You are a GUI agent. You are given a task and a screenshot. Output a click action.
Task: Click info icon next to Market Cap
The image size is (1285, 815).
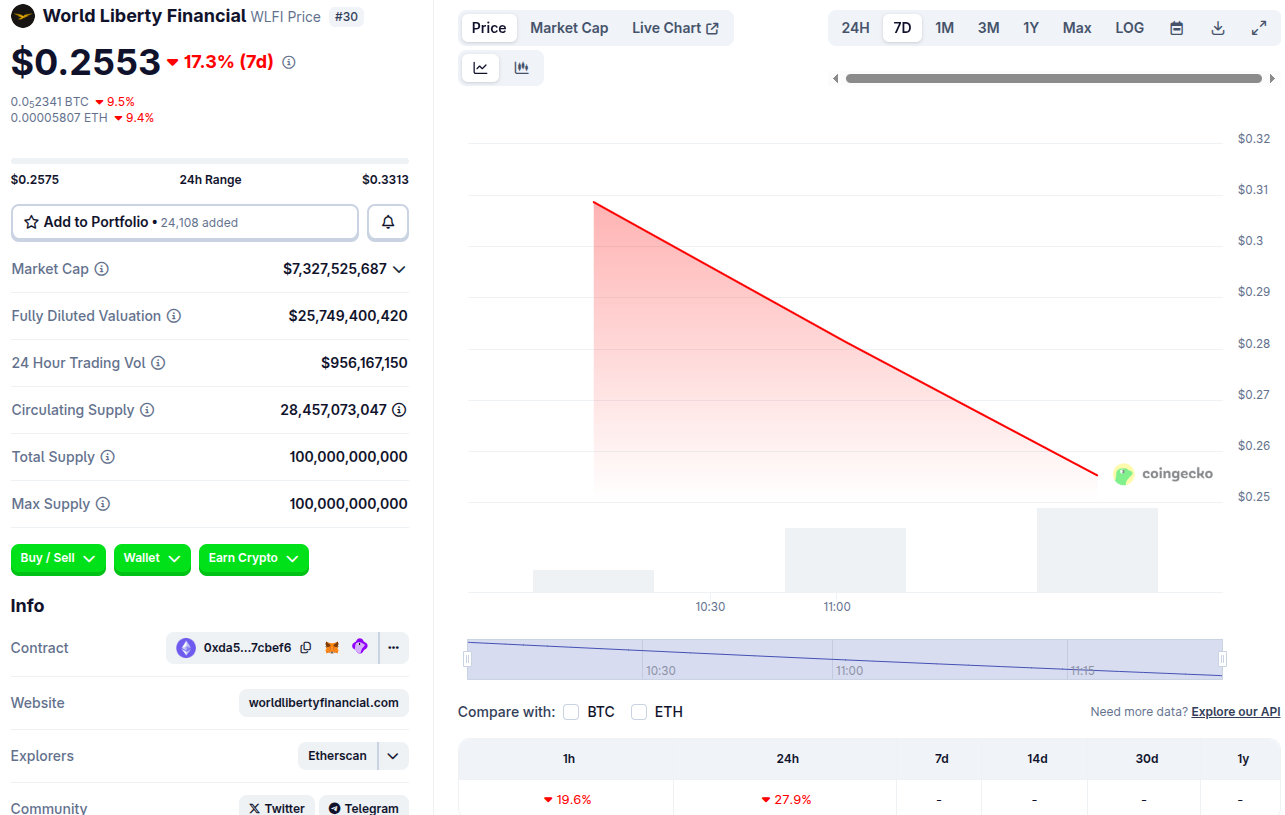coord(101,269)
